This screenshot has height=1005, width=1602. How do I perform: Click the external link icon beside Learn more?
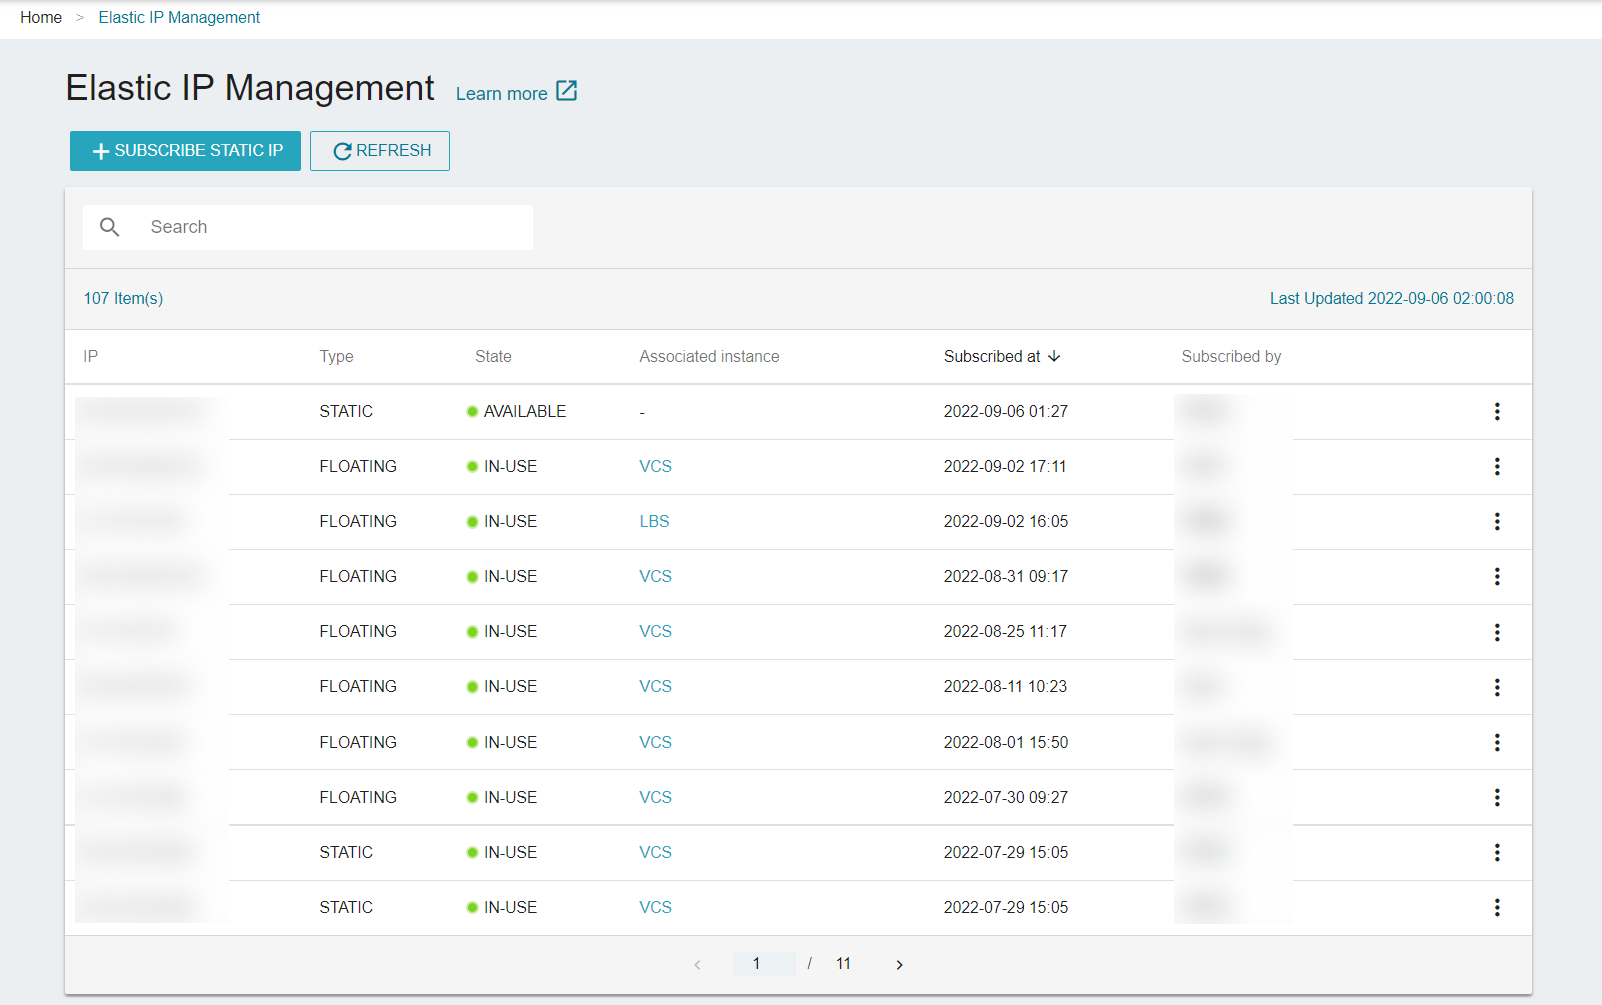pos(567,91)
